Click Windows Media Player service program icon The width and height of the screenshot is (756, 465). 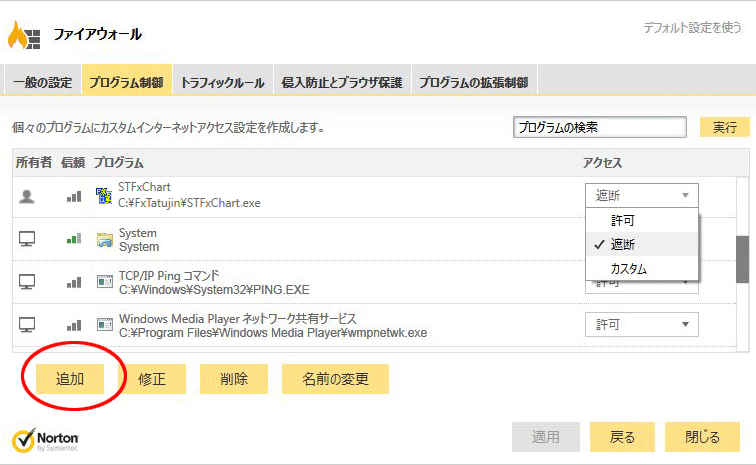(105, 325)
